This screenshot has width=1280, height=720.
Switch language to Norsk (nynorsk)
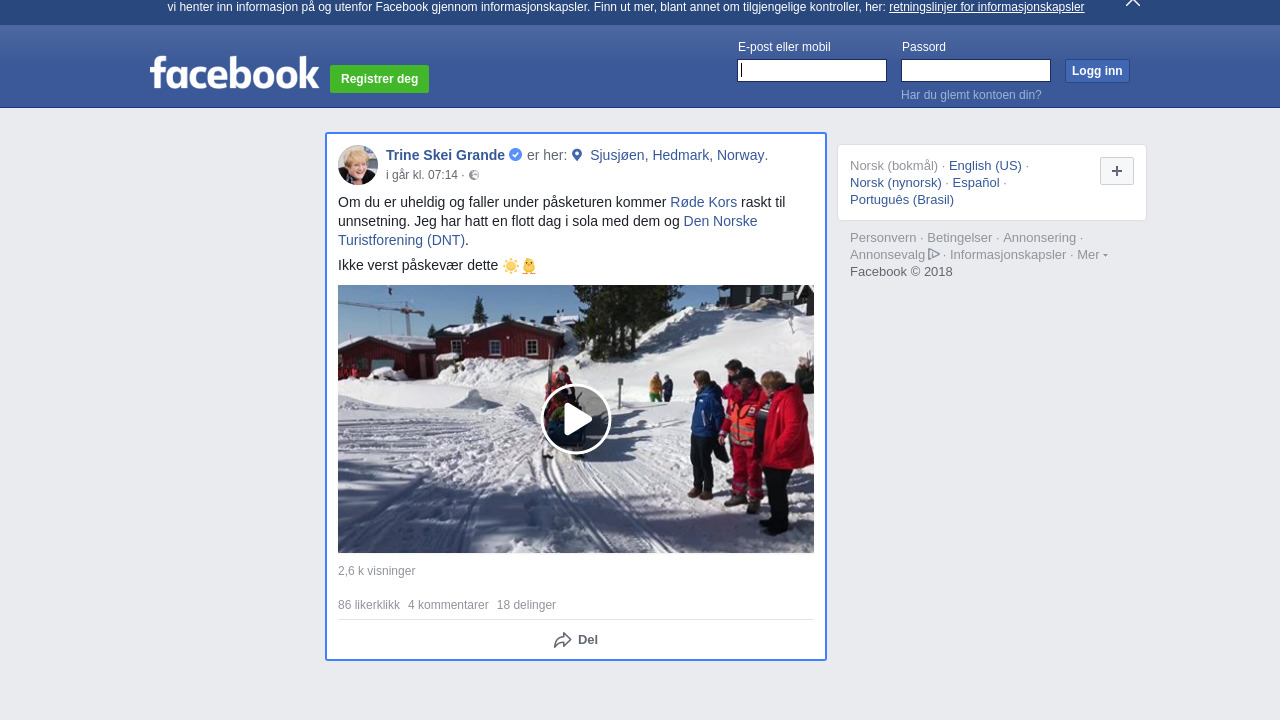tap(896, 183)
